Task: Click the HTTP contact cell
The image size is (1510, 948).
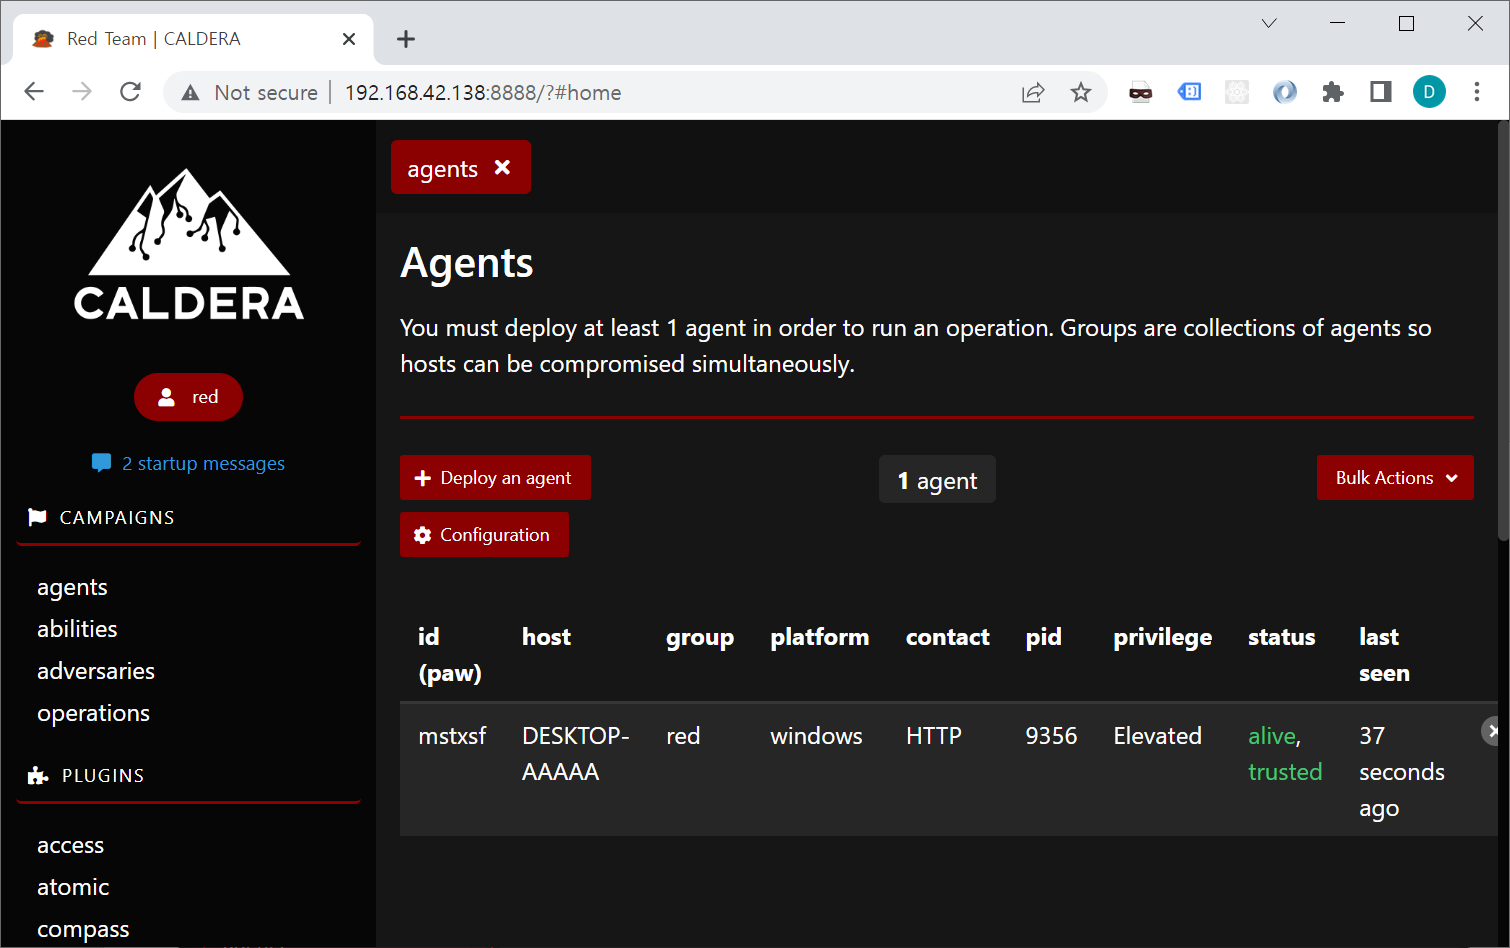Action: tap(934, 736)
